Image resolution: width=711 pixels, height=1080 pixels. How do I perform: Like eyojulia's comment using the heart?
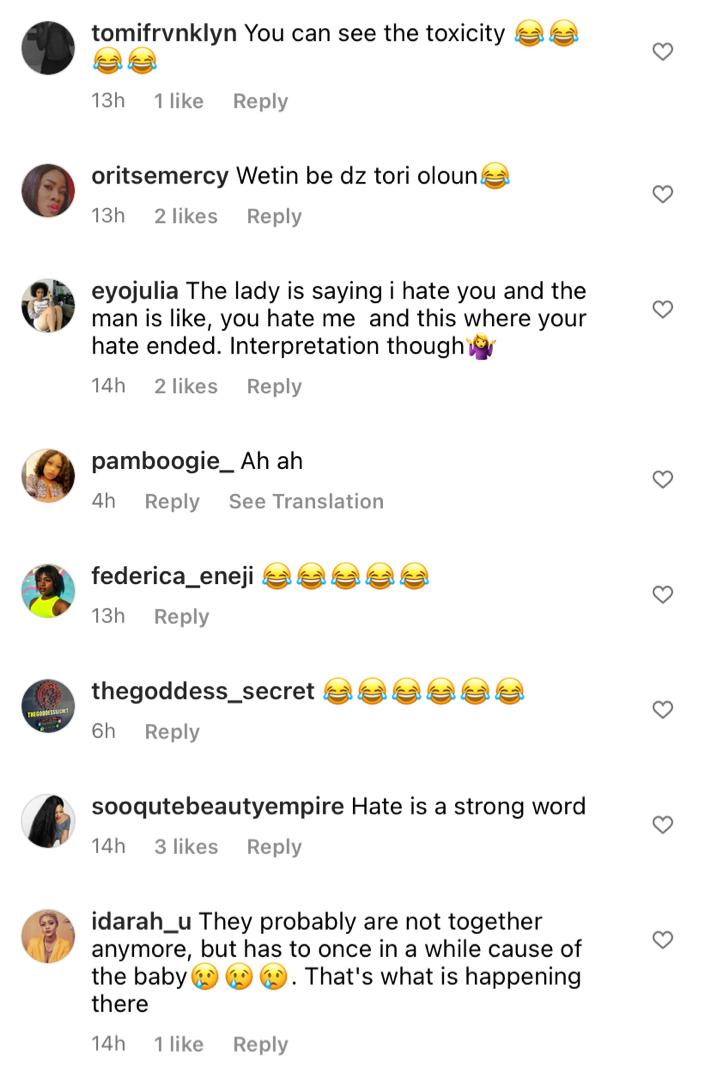(662, 309)
